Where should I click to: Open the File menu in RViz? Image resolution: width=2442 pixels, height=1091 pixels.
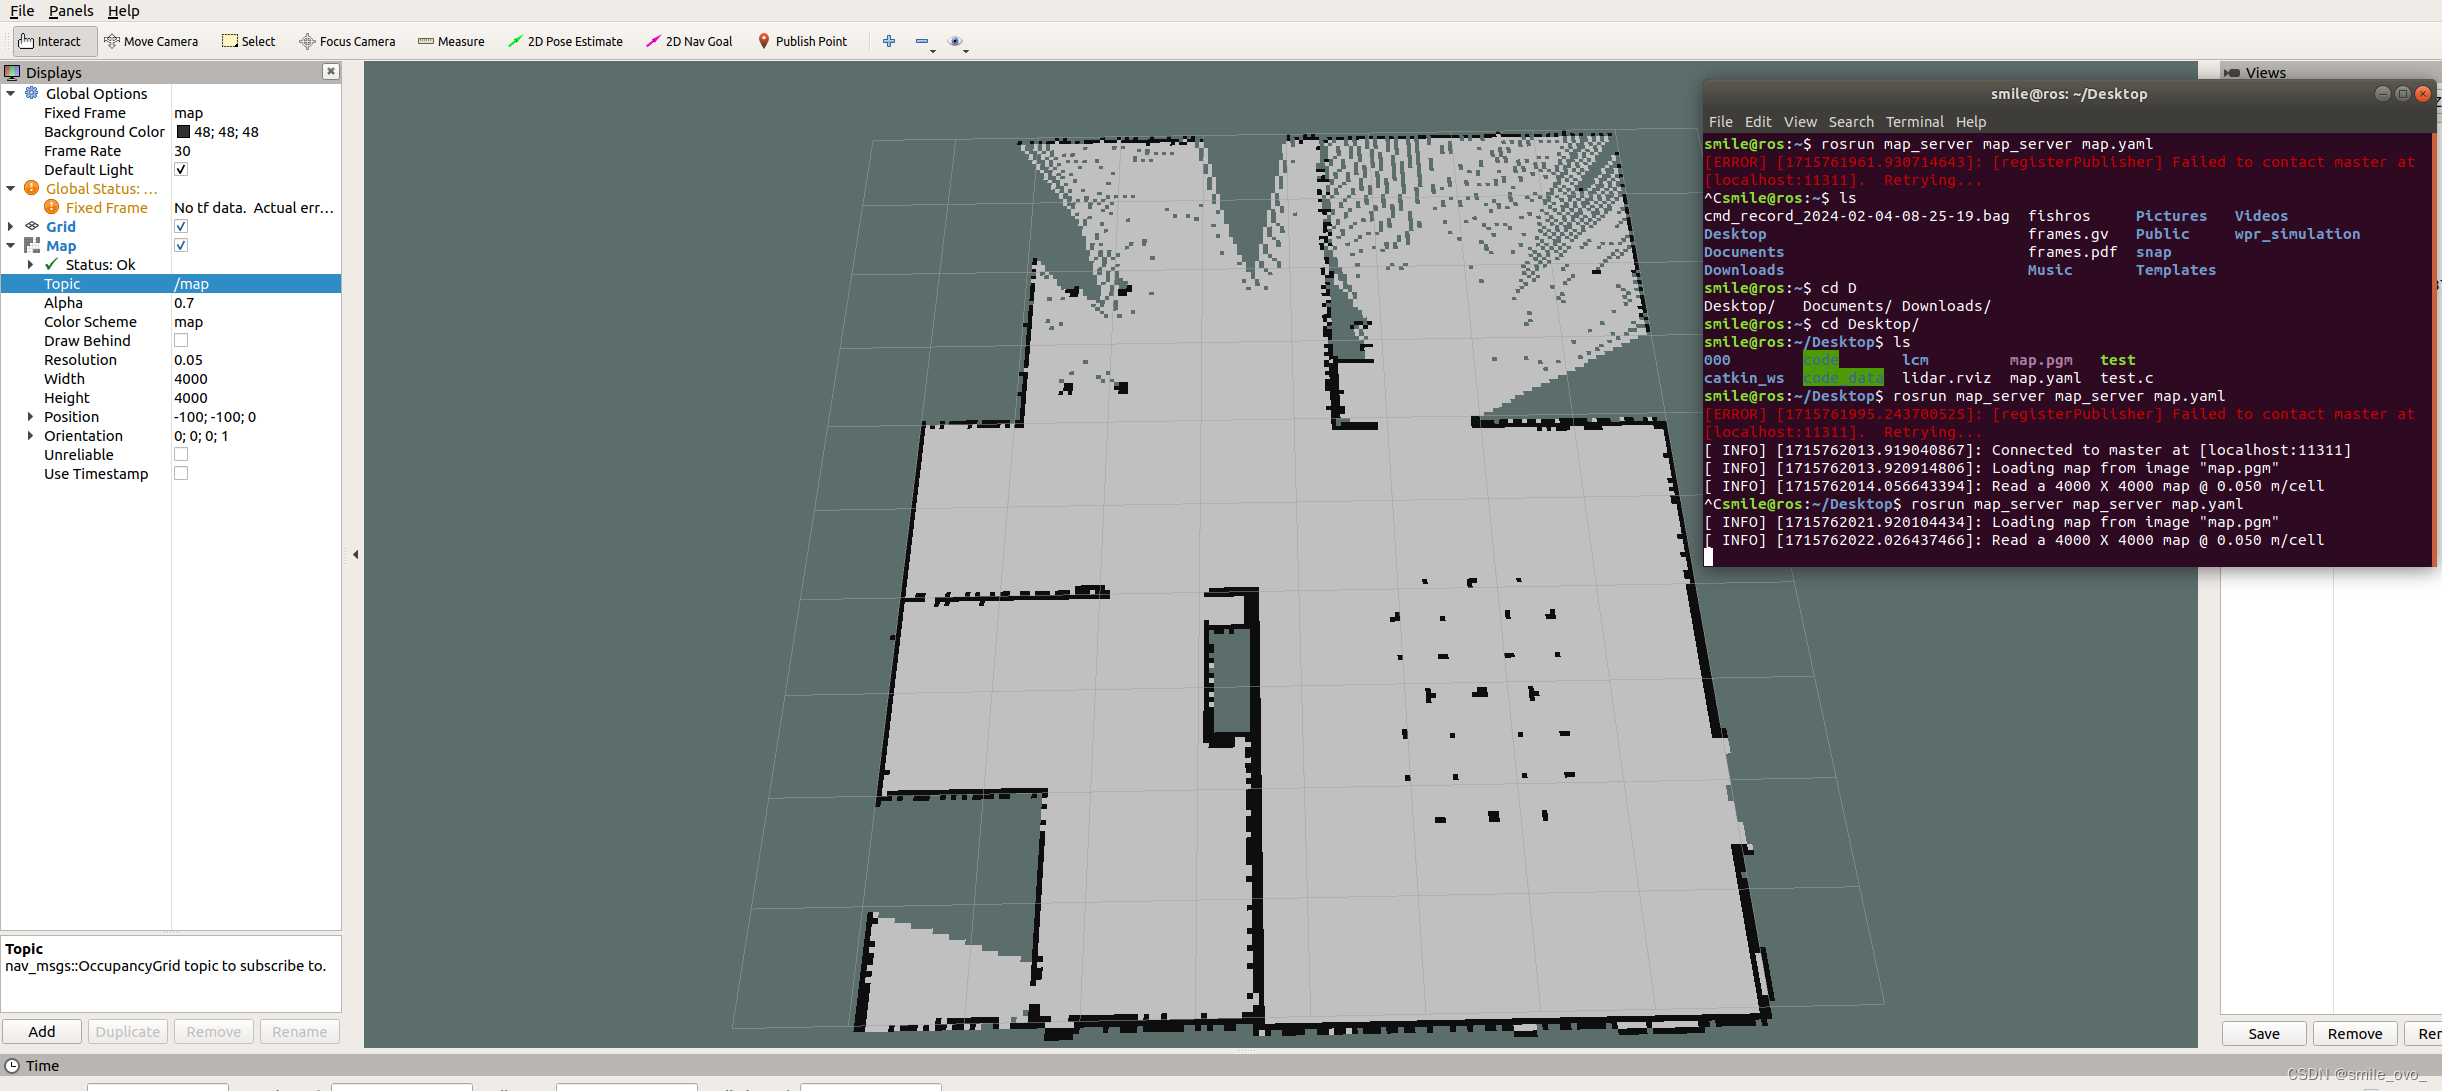point(22,10)
